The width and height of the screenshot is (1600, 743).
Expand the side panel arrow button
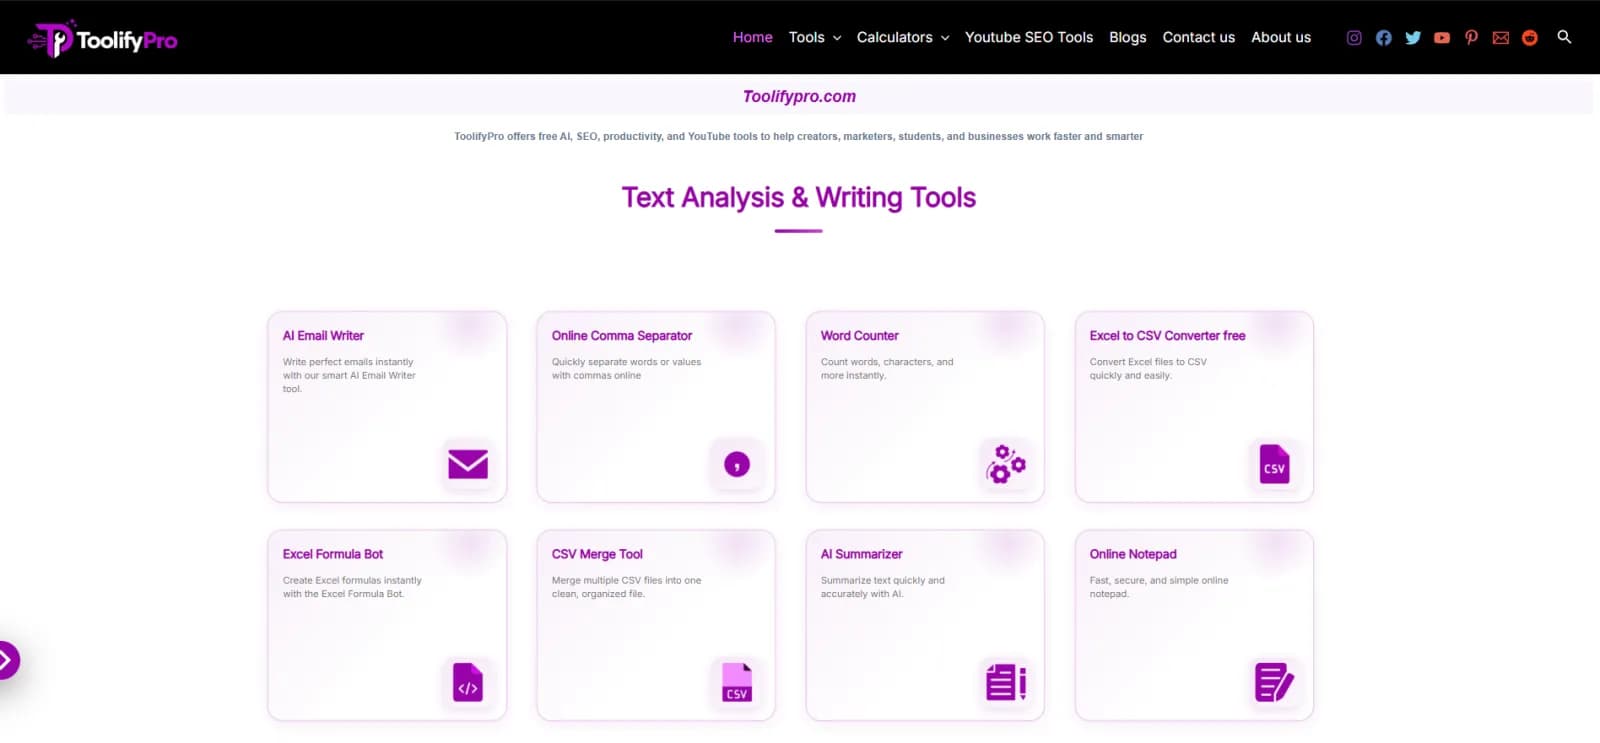(6, 660)
